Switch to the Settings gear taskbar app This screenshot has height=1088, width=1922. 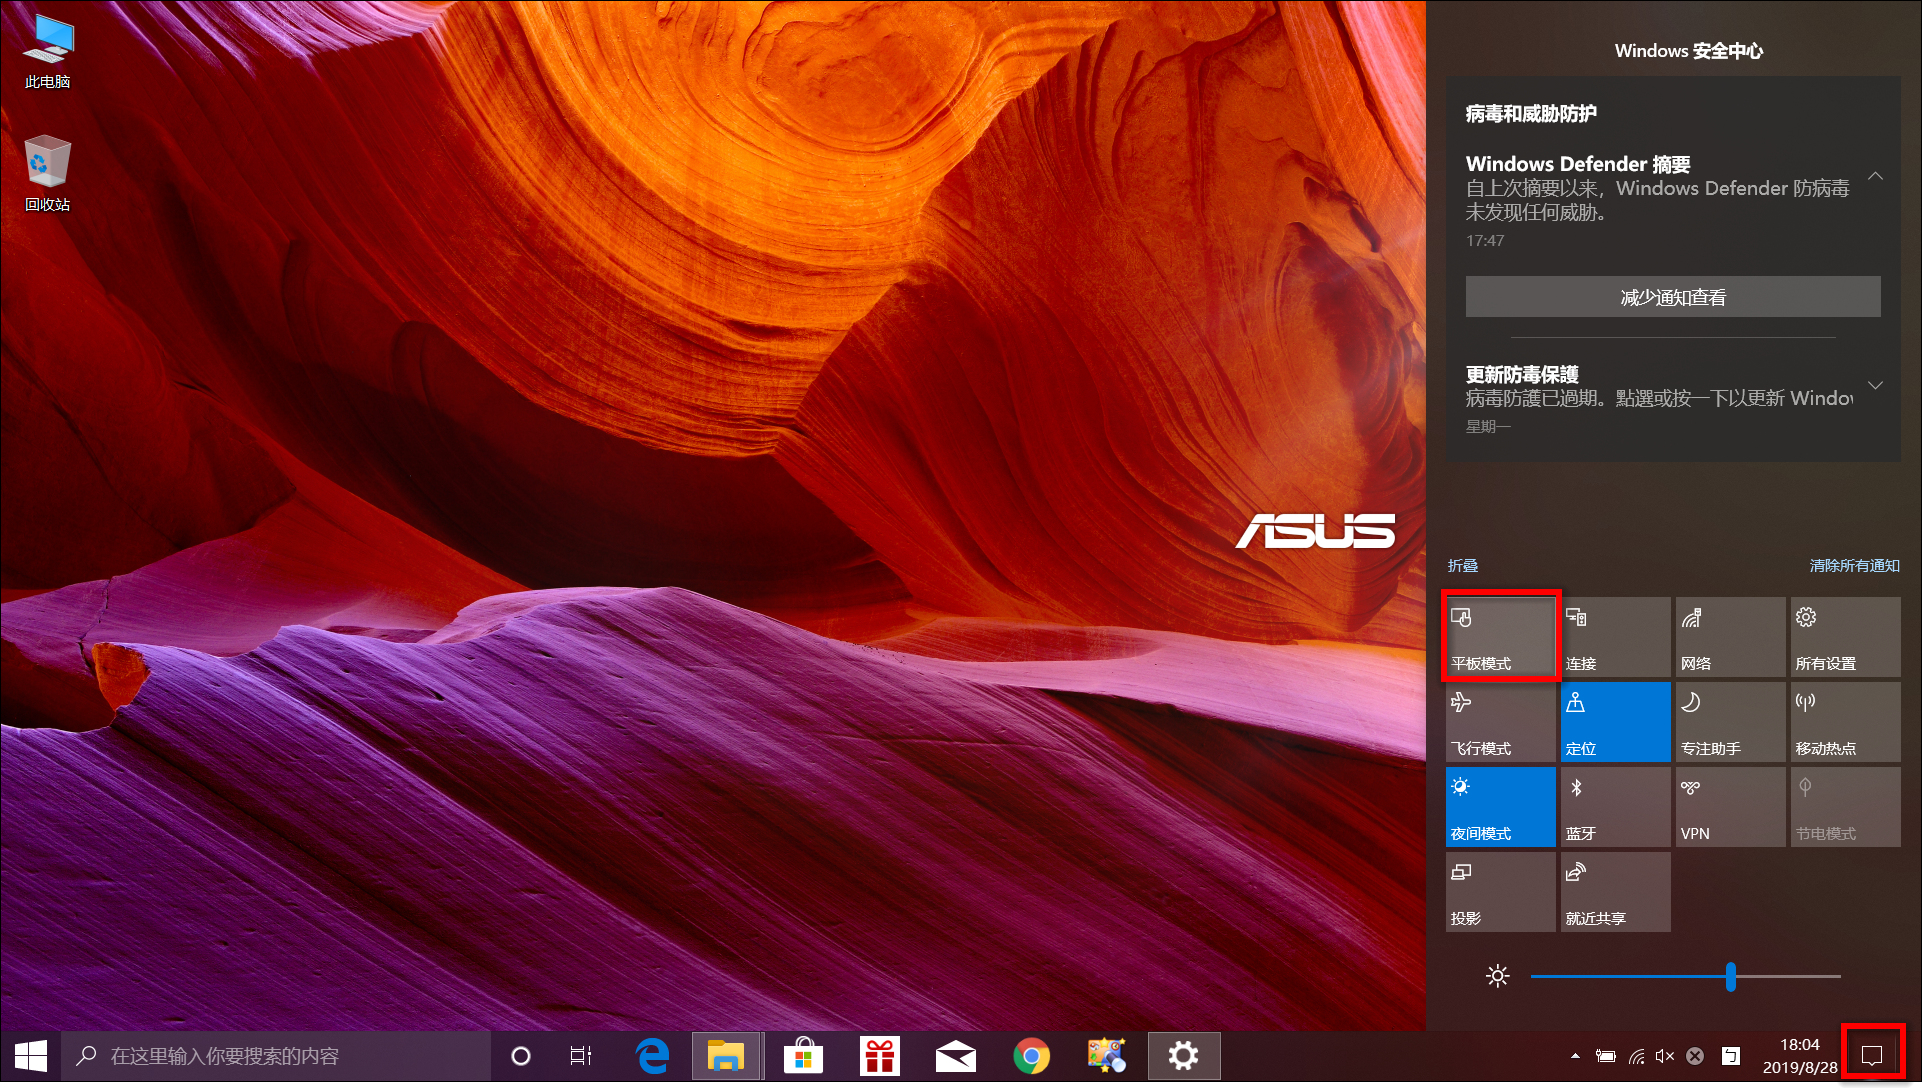click(x=1184, y=1056)
